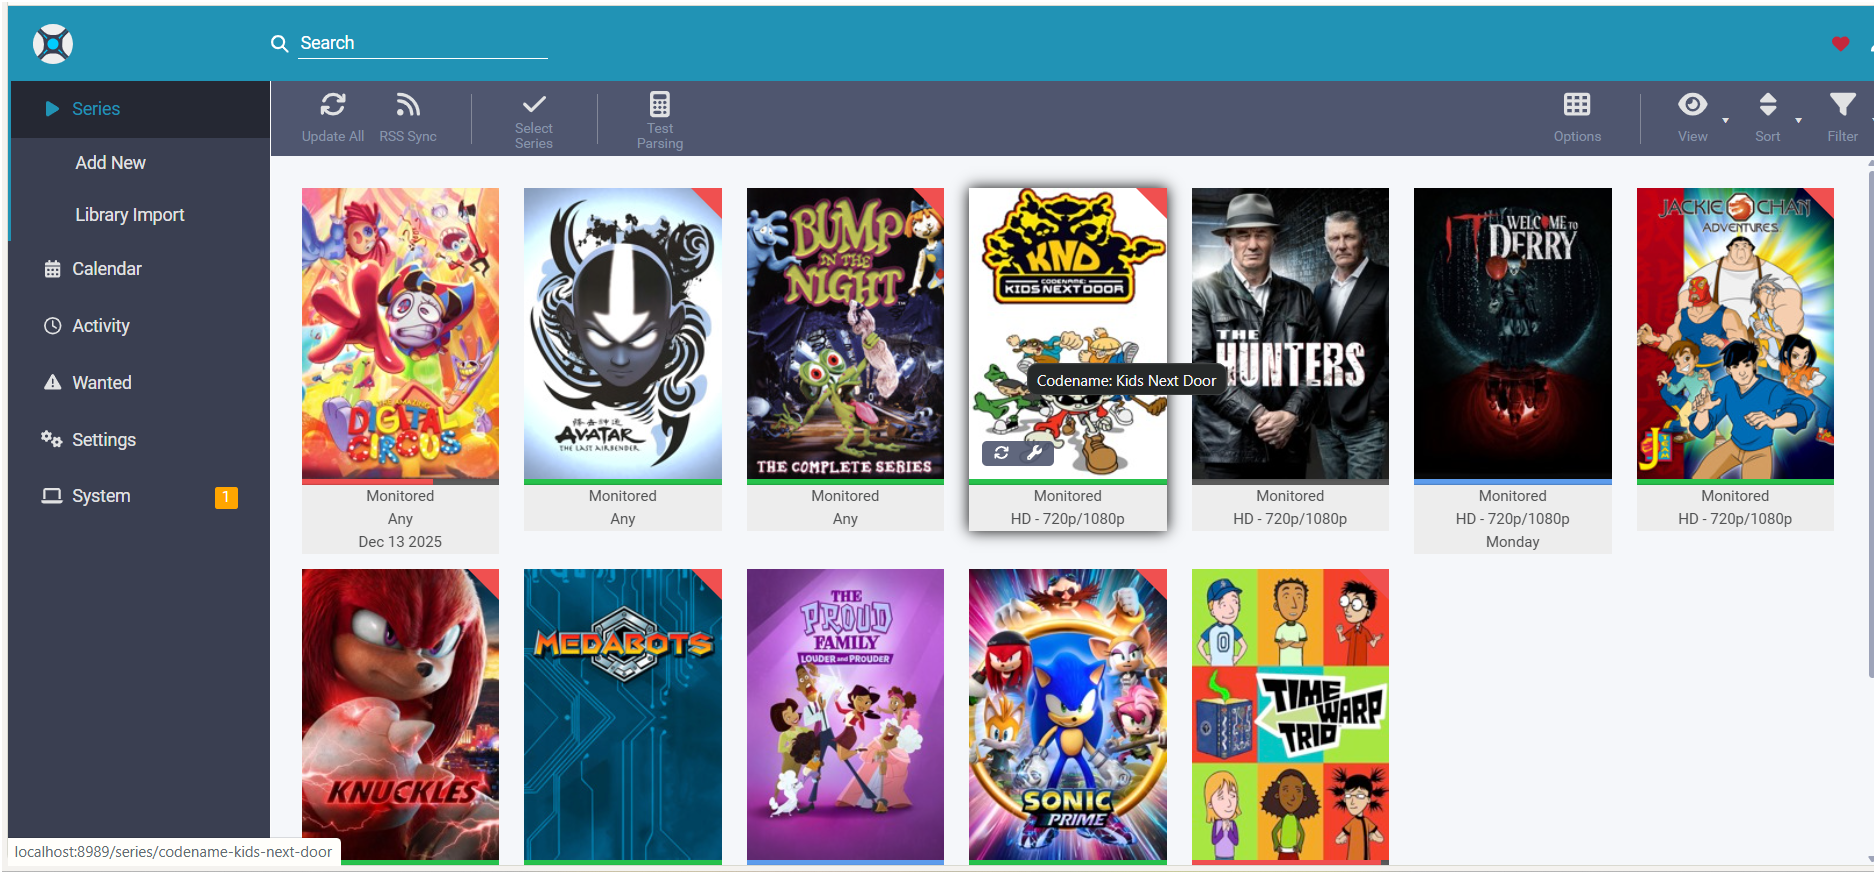Click 'Dec 13 2025' under Digital Circus

coord(400,542)
